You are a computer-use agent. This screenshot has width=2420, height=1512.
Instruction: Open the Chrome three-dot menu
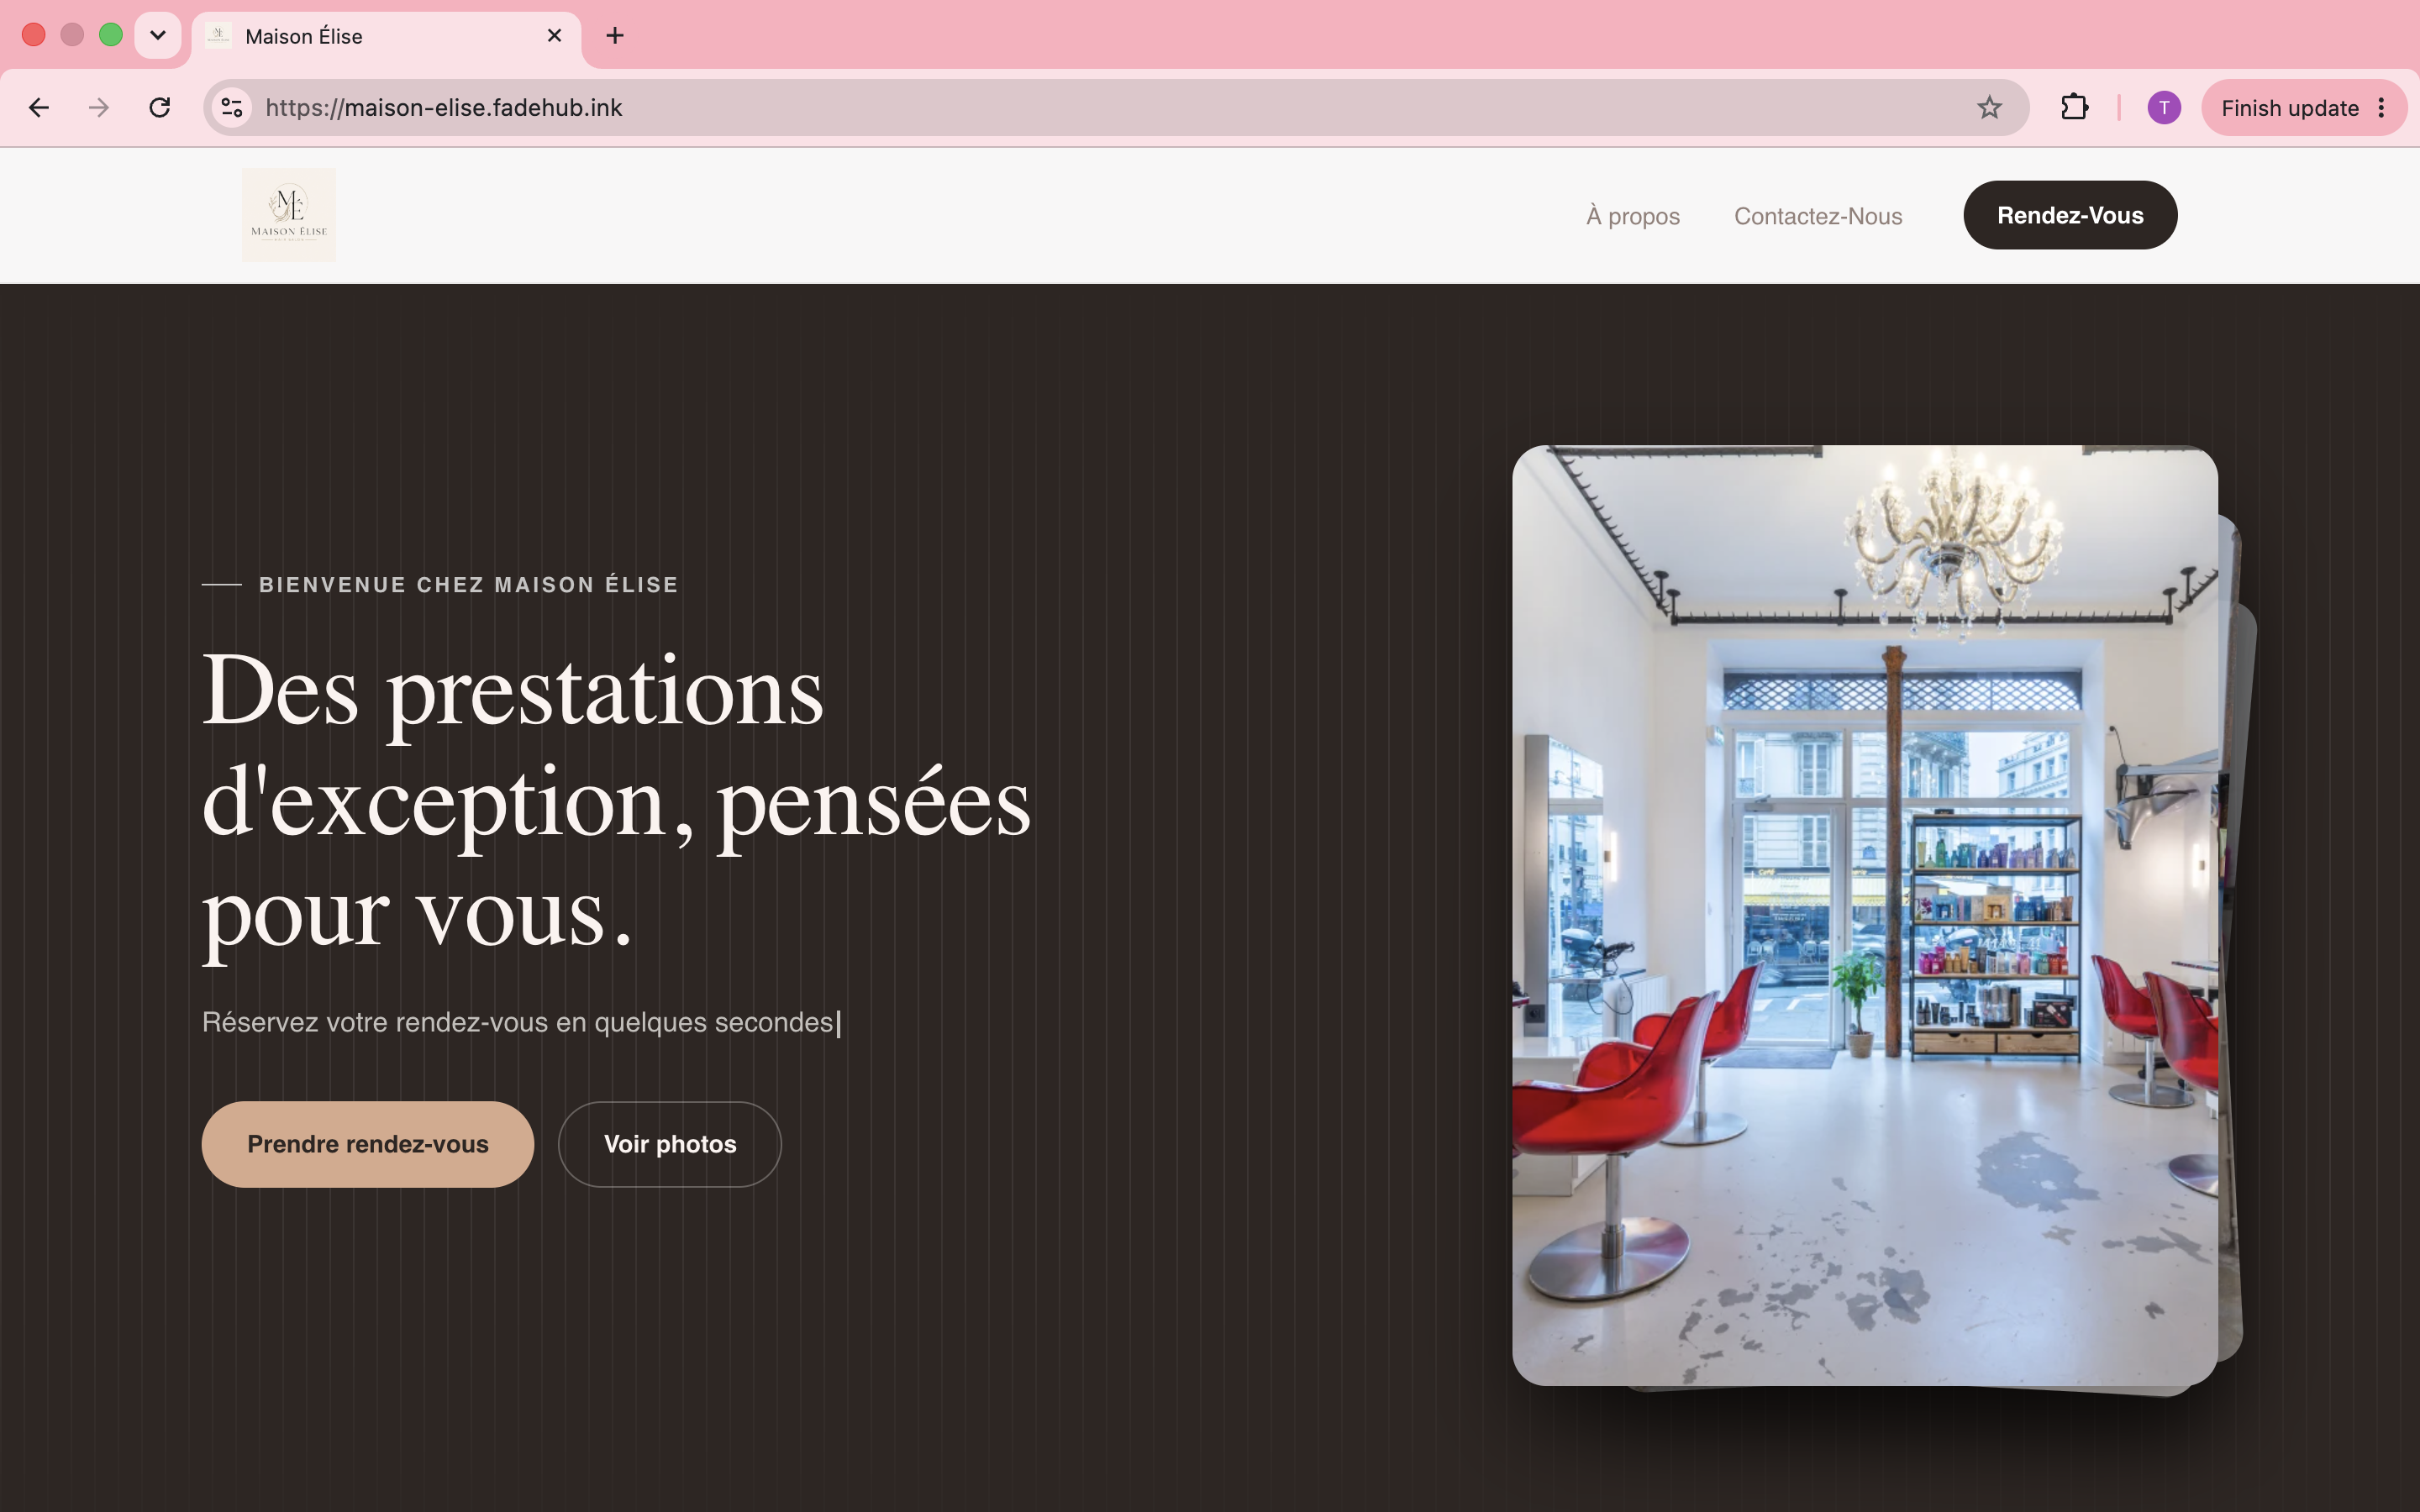tap(2381, 108)
